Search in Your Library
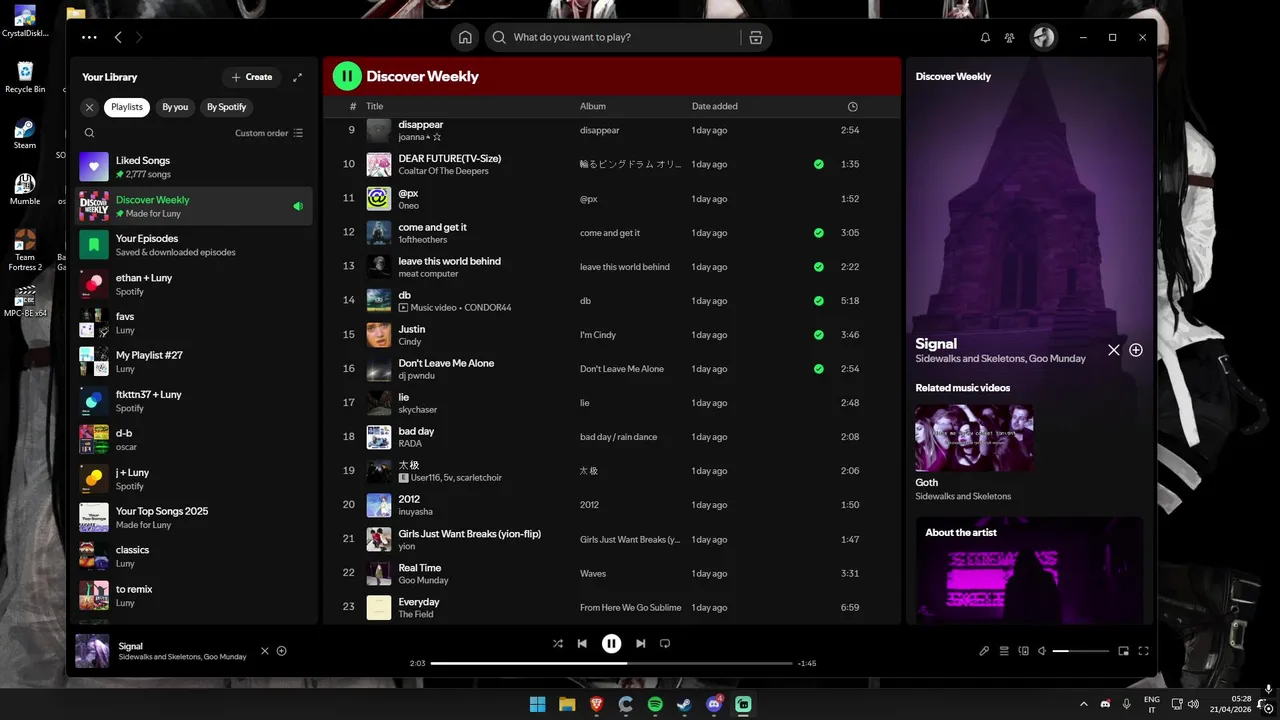This screenshot has width=1280, height=720. click(89, 133)
